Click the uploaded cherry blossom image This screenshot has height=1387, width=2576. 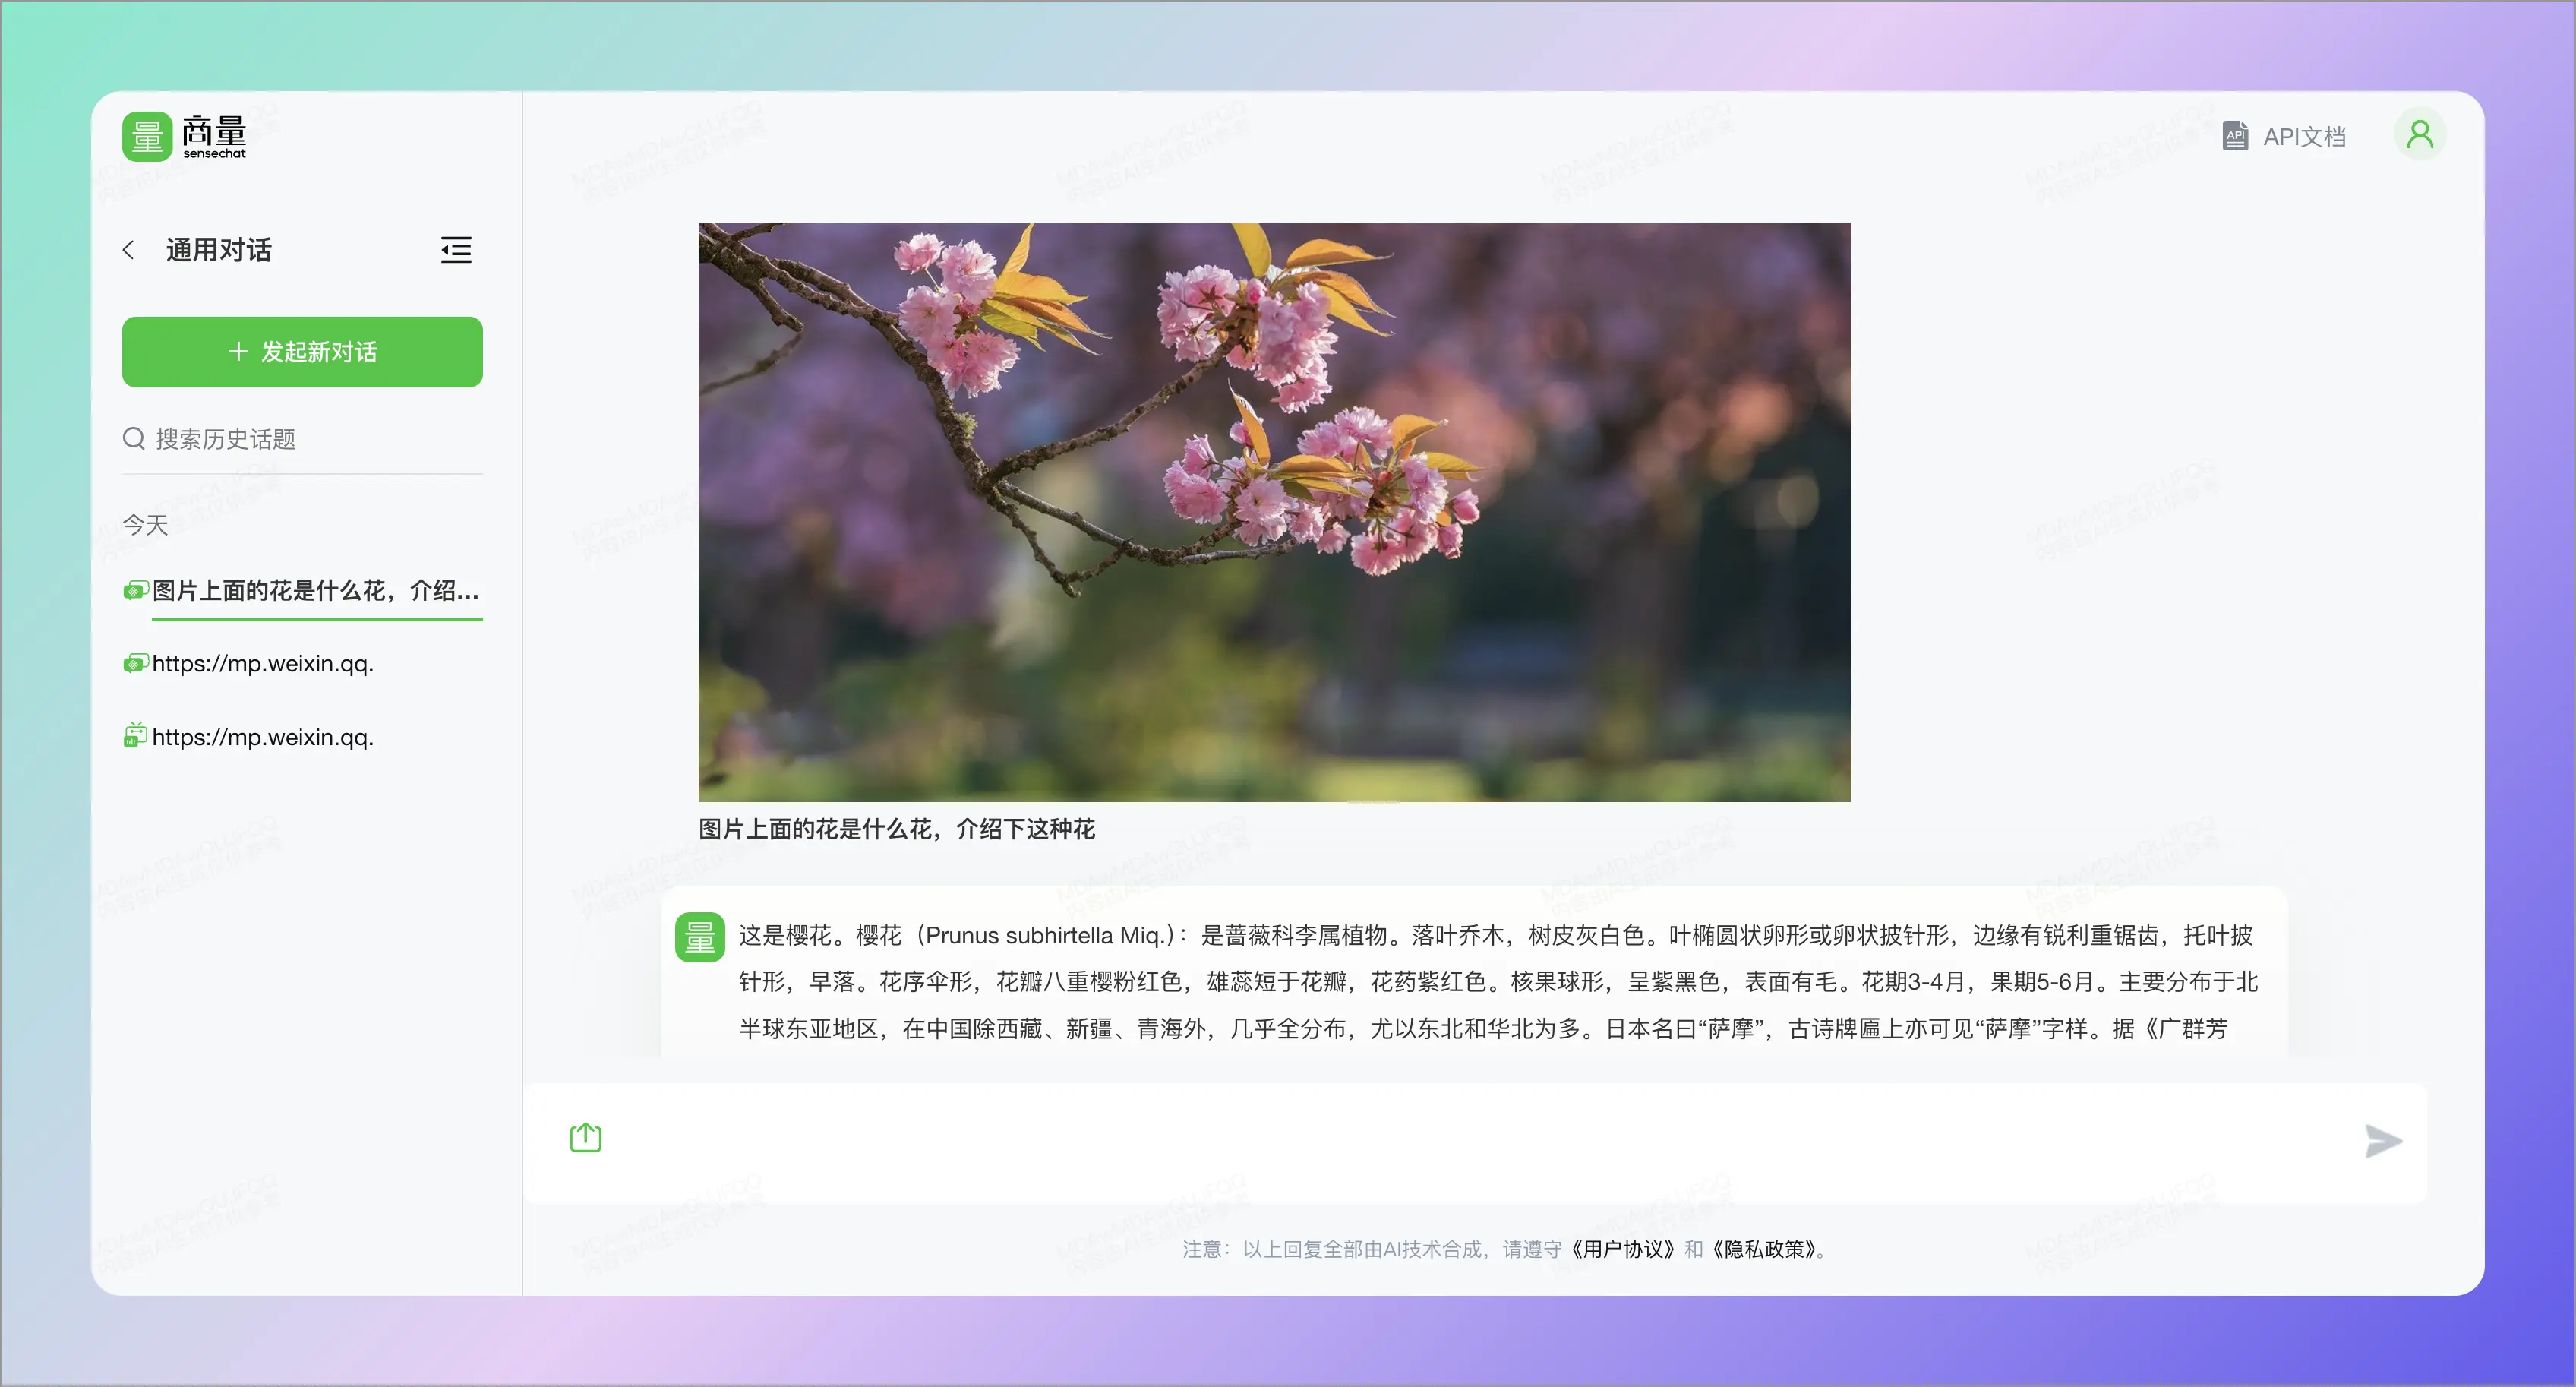pyautogui.click(x=1274, y=512)
